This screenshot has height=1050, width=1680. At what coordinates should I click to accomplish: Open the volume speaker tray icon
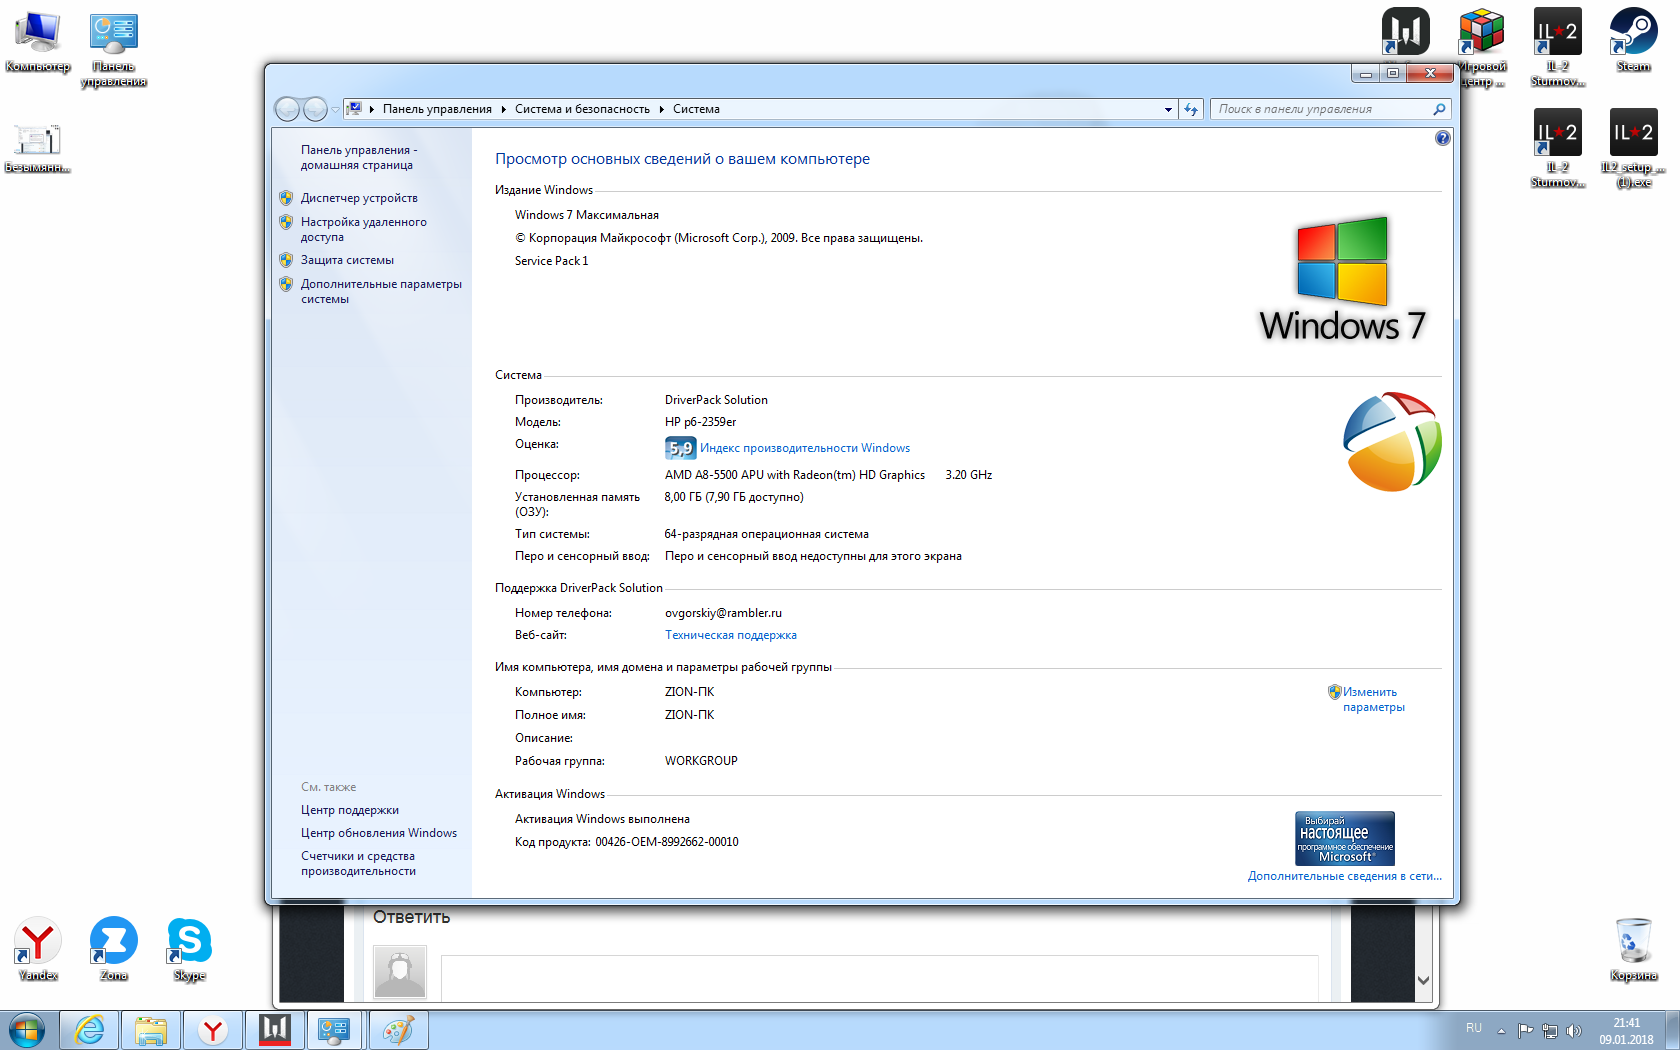(1574, 1030)
